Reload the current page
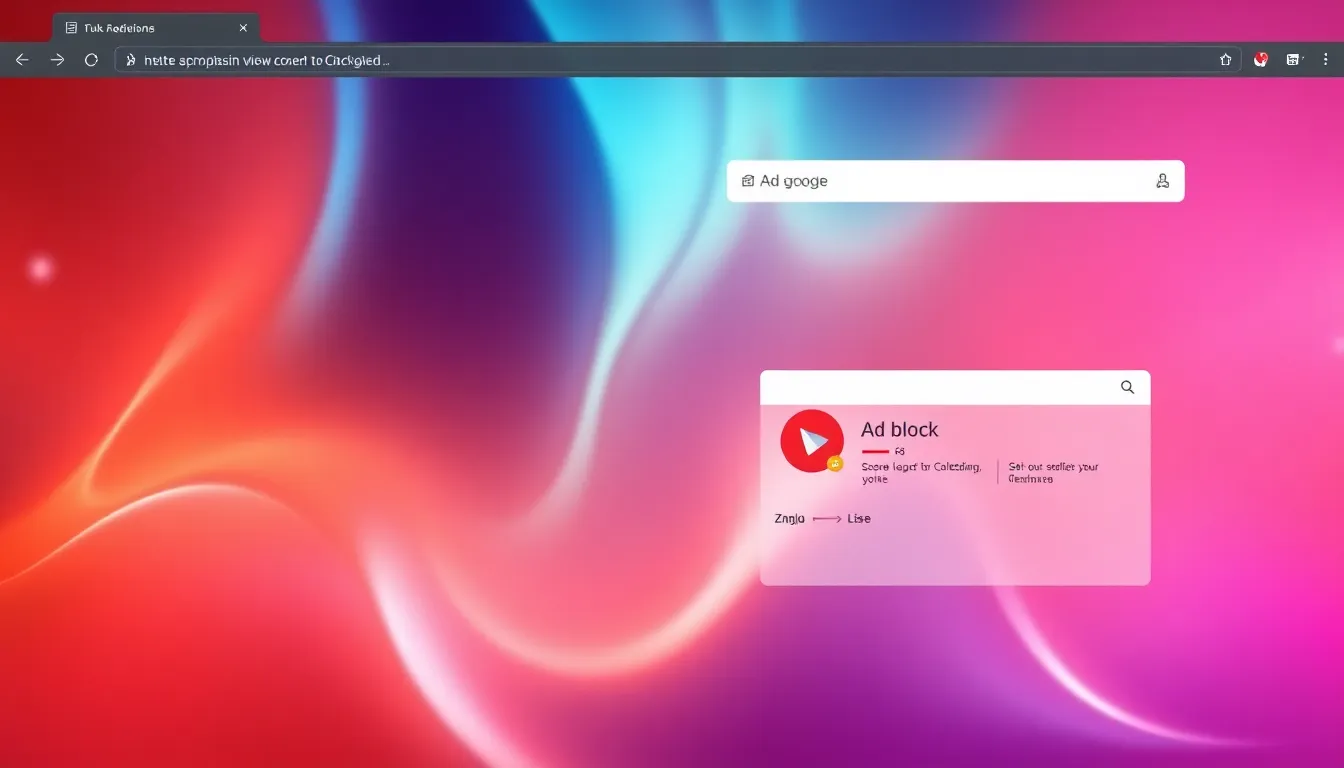1344x768 pixels. point(91,60)
